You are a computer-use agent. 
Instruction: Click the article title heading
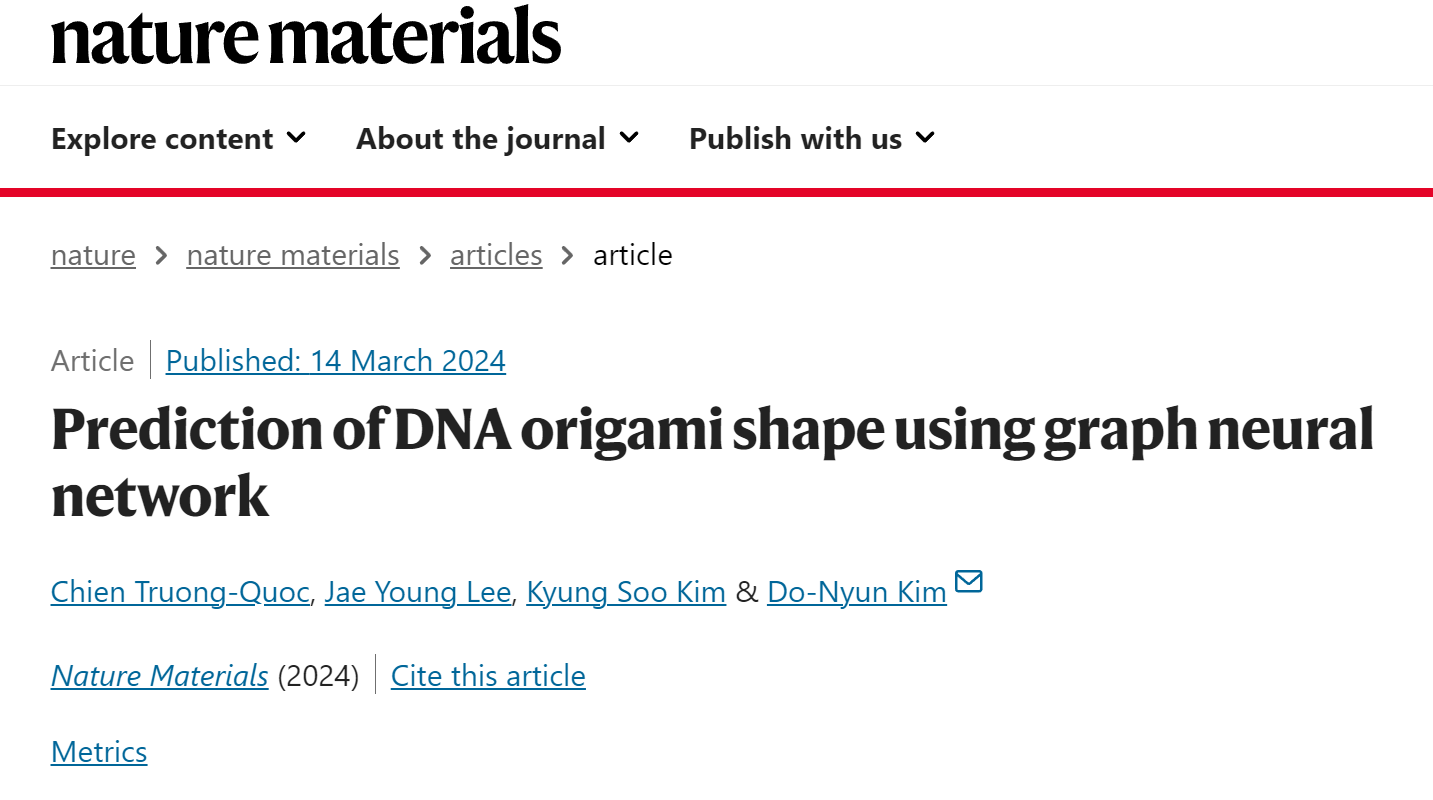712,462
